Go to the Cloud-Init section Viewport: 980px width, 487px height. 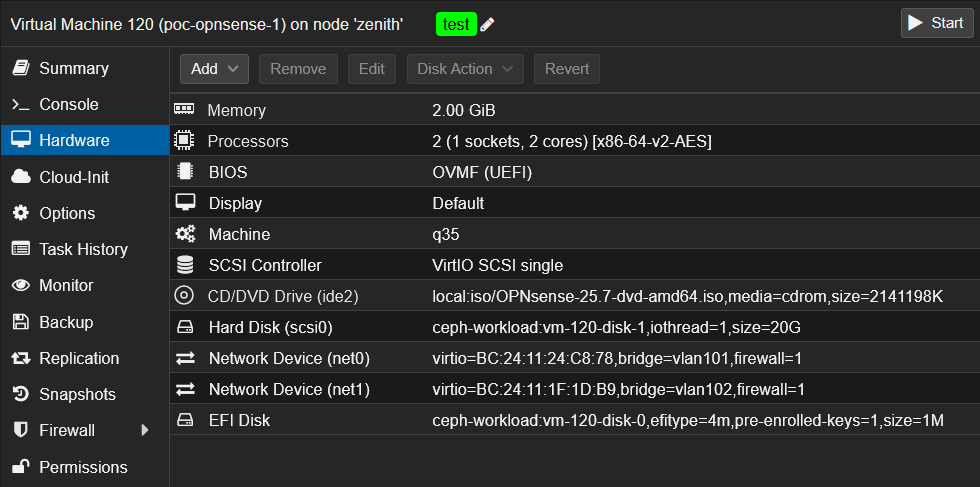73,177
